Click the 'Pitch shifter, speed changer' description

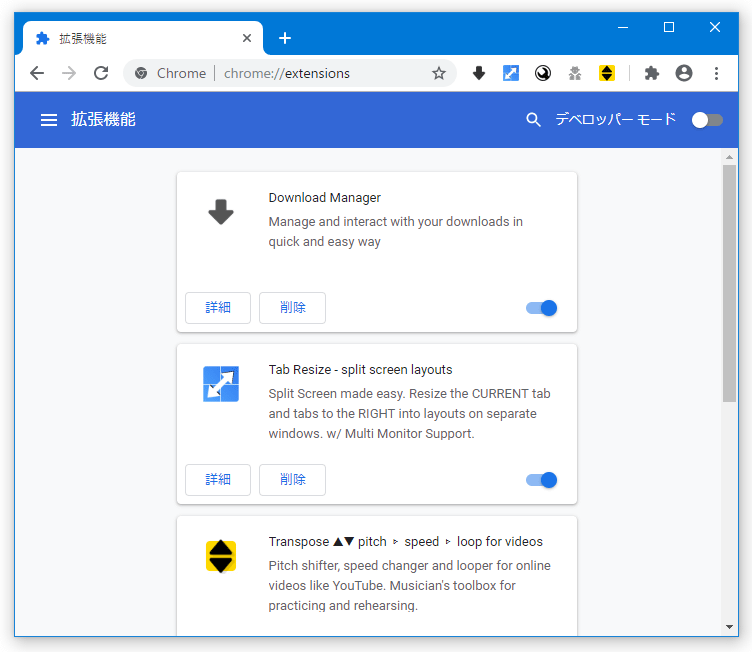410,586
